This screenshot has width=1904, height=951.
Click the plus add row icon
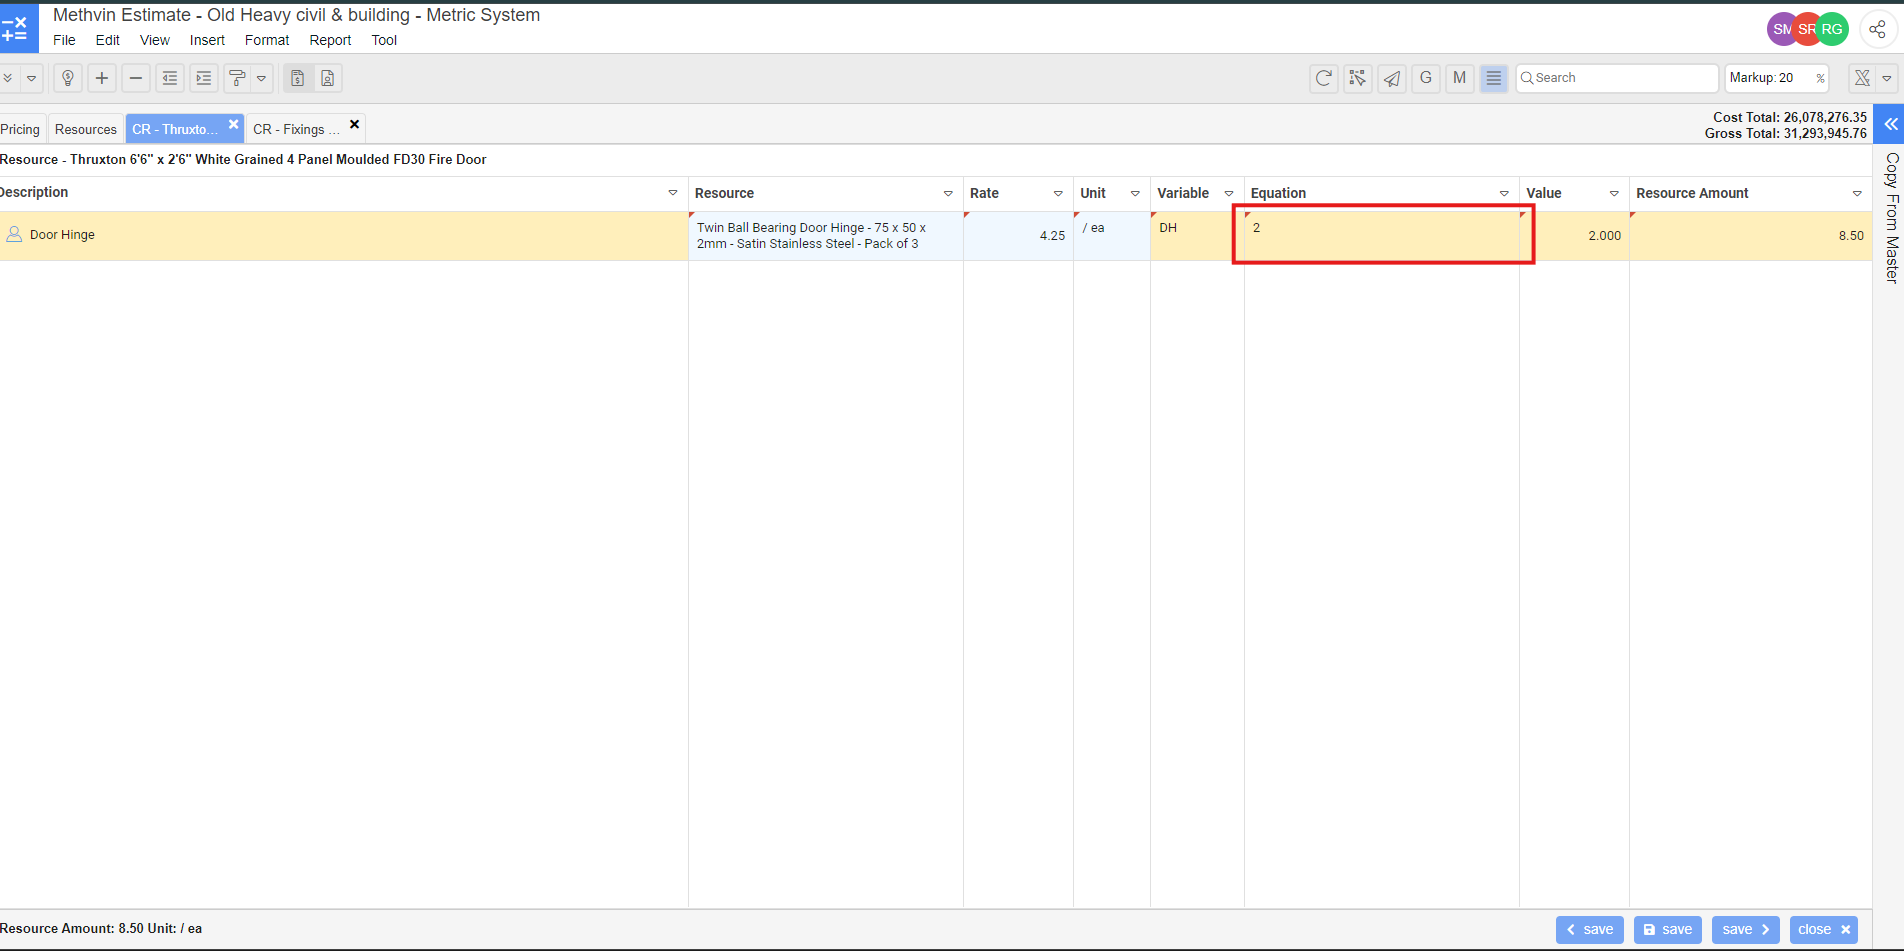[102, 78]
